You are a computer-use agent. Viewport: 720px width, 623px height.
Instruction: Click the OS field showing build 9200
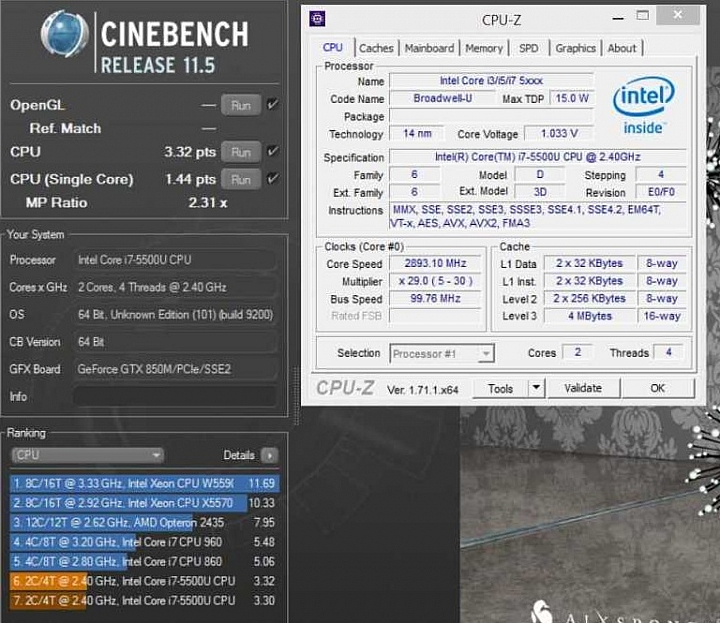175,314
